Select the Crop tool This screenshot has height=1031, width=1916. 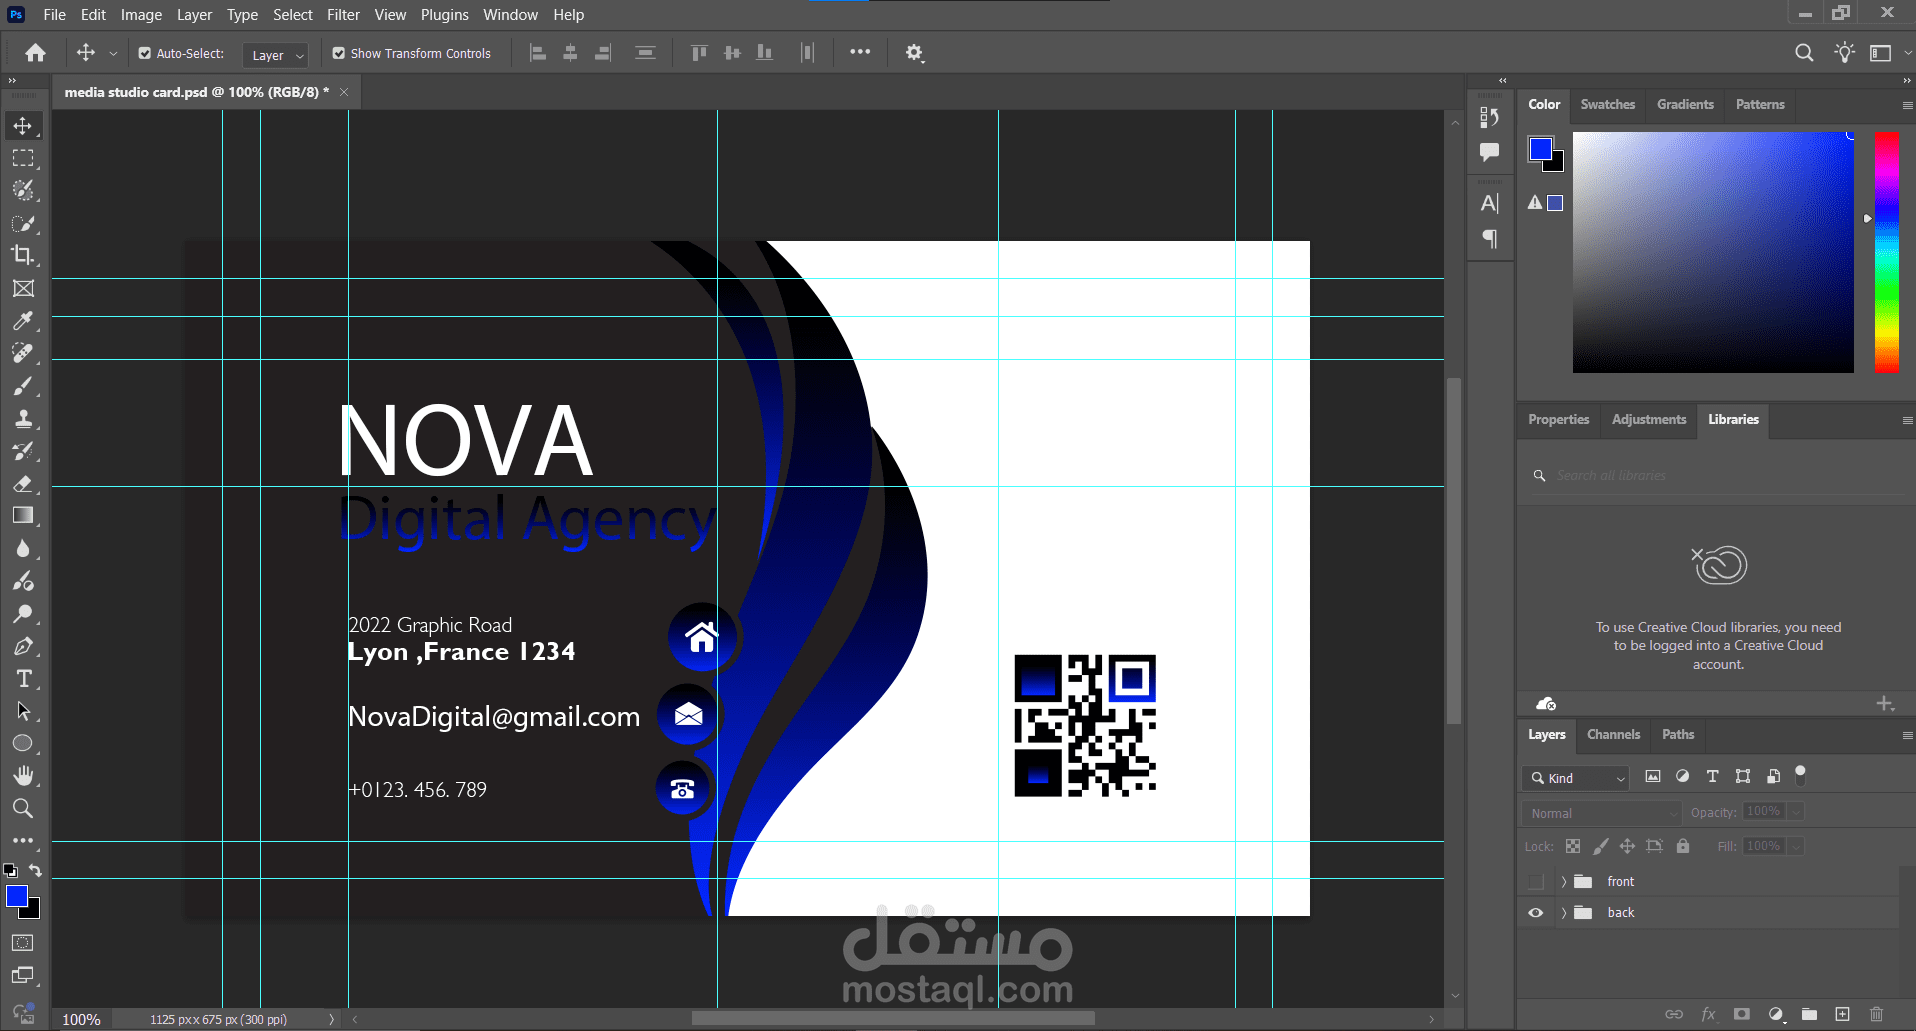23,255
